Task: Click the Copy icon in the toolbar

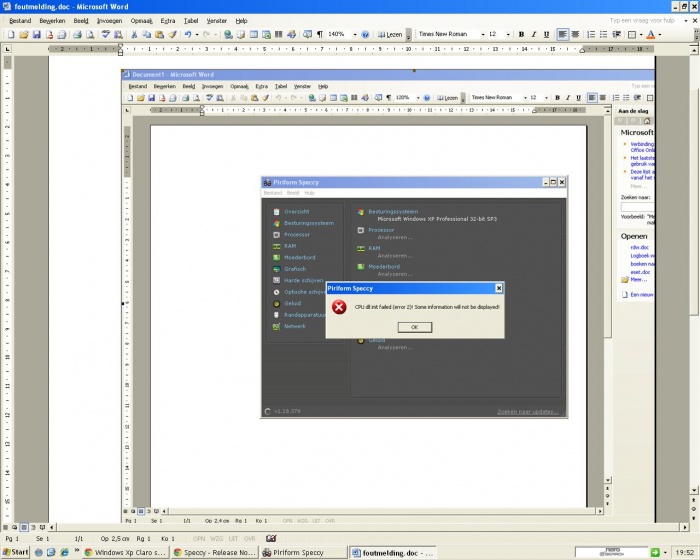Action: click(x=146, y=34)
